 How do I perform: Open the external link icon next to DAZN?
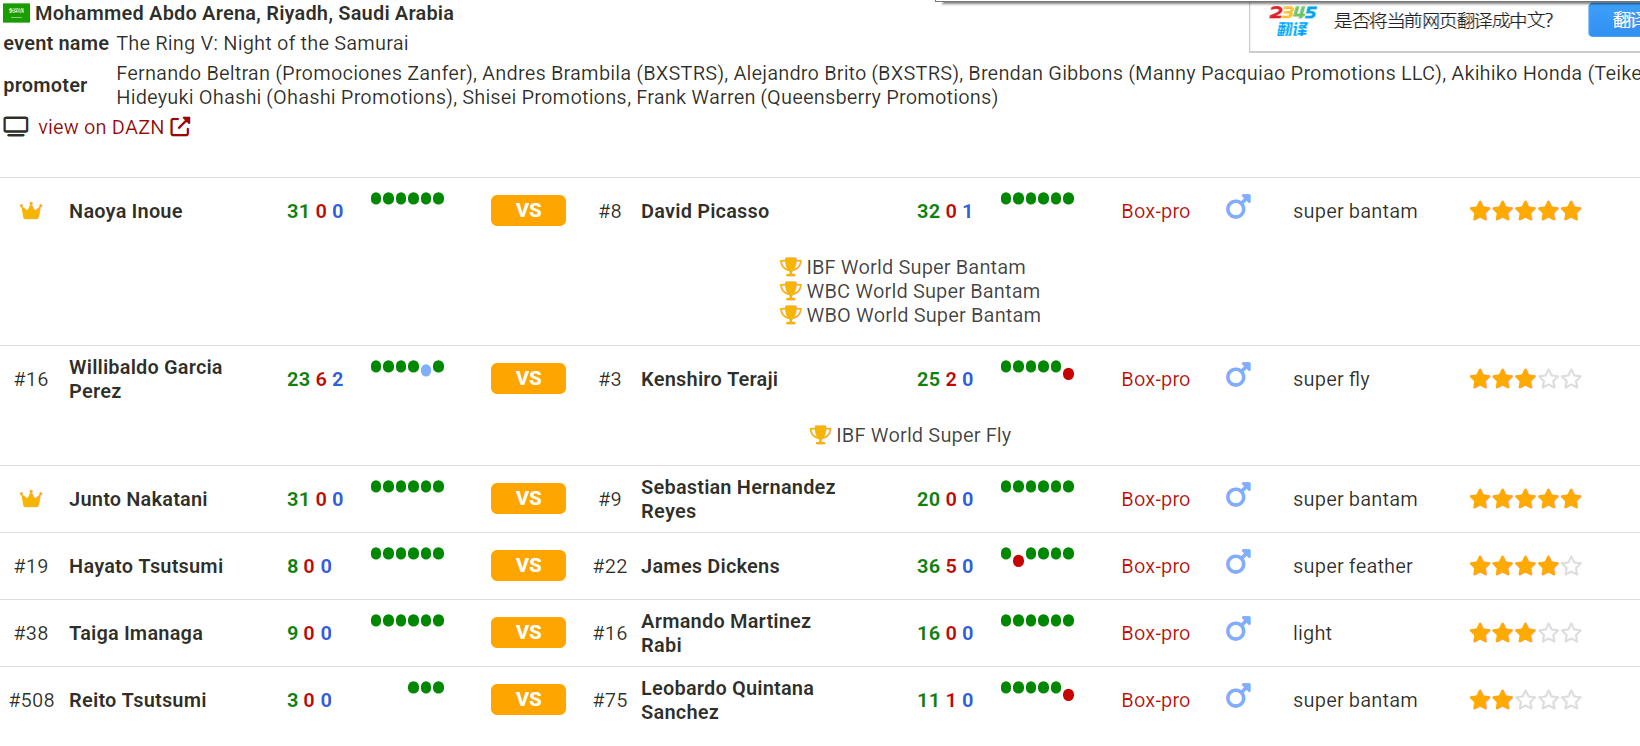[180, 127]
